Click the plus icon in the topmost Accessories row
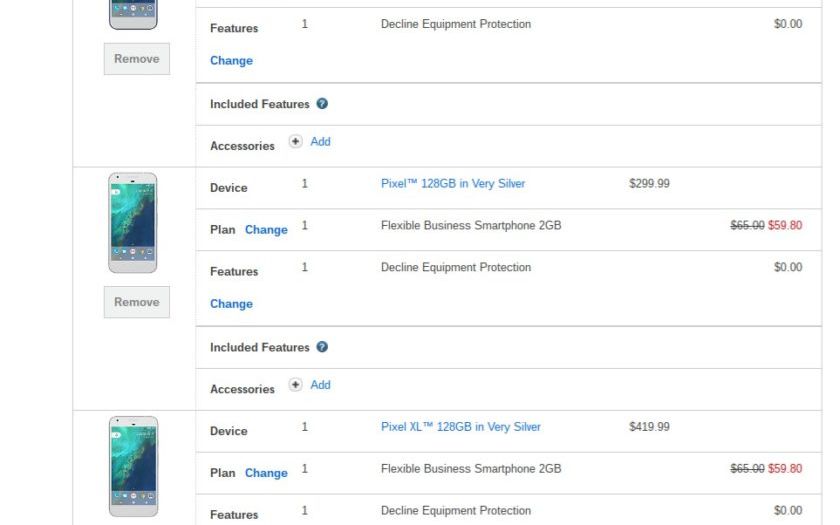This screenshot has width=840, height=525. [x=295, y=142]
